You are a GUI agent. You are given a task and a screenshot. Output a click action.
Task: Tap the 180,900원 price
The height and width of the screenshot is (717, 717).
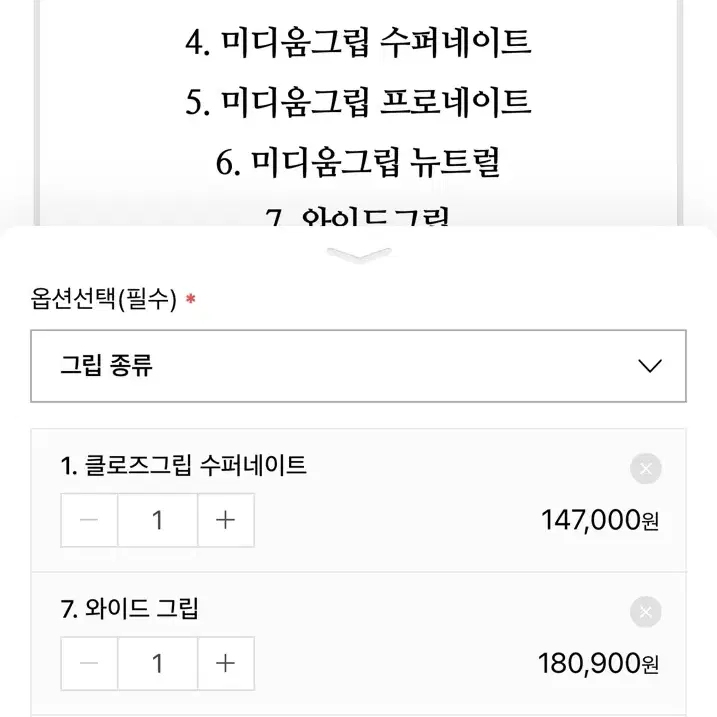(x=598, y=663)
